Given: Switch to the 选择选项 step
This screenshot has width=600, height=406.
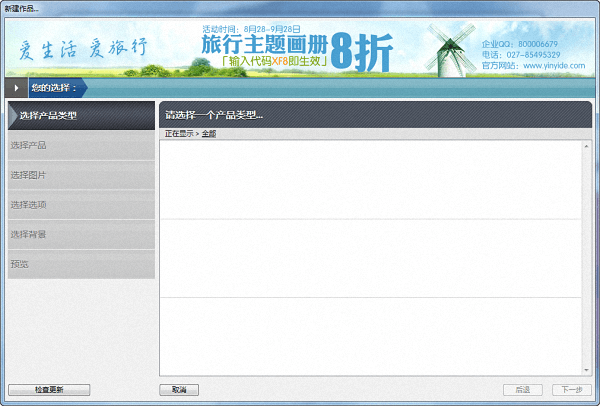Looking at the screenshot, I should [81, 205].
